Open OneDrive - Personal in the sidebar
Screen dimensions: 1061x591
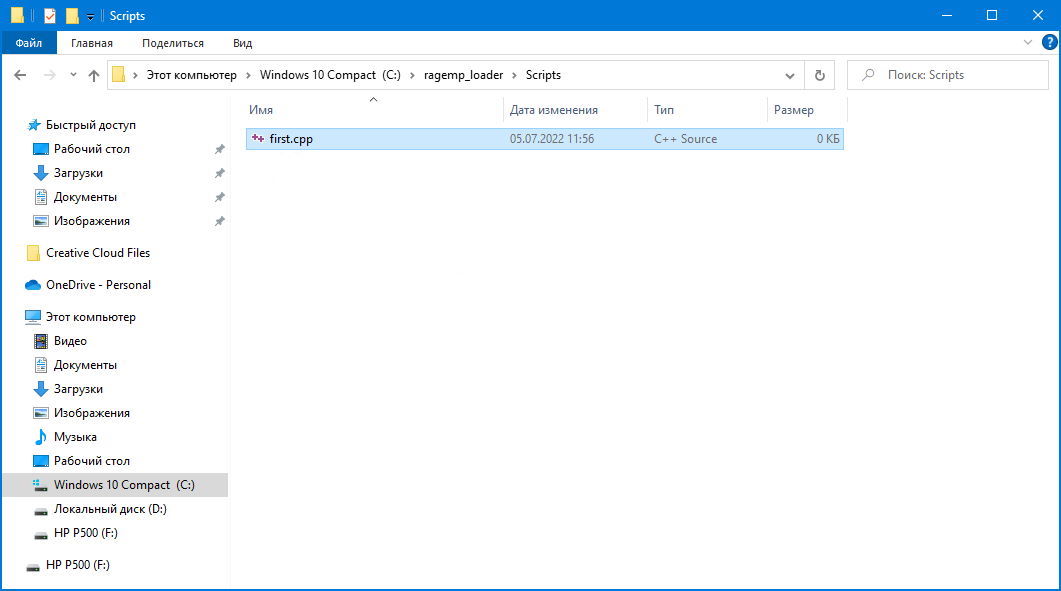[99, 285]
